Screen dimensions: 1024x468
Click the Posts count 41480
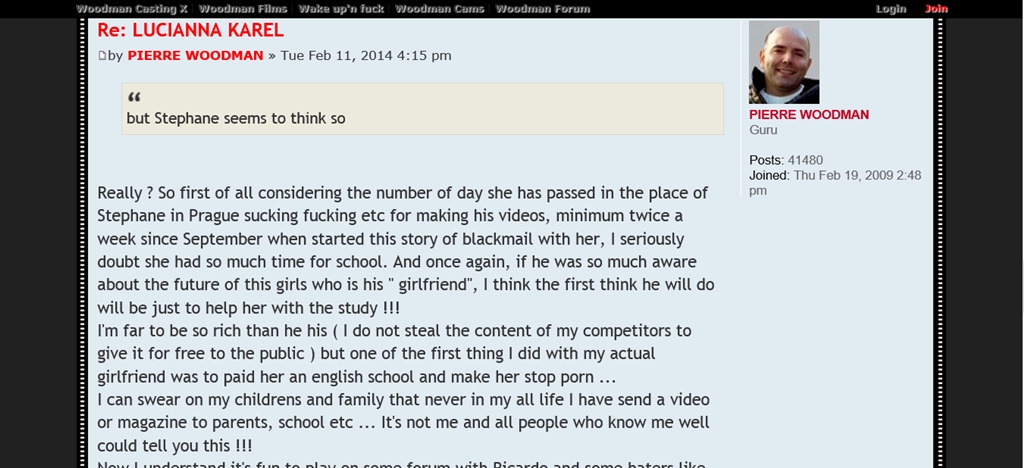[x=805, y=160]
